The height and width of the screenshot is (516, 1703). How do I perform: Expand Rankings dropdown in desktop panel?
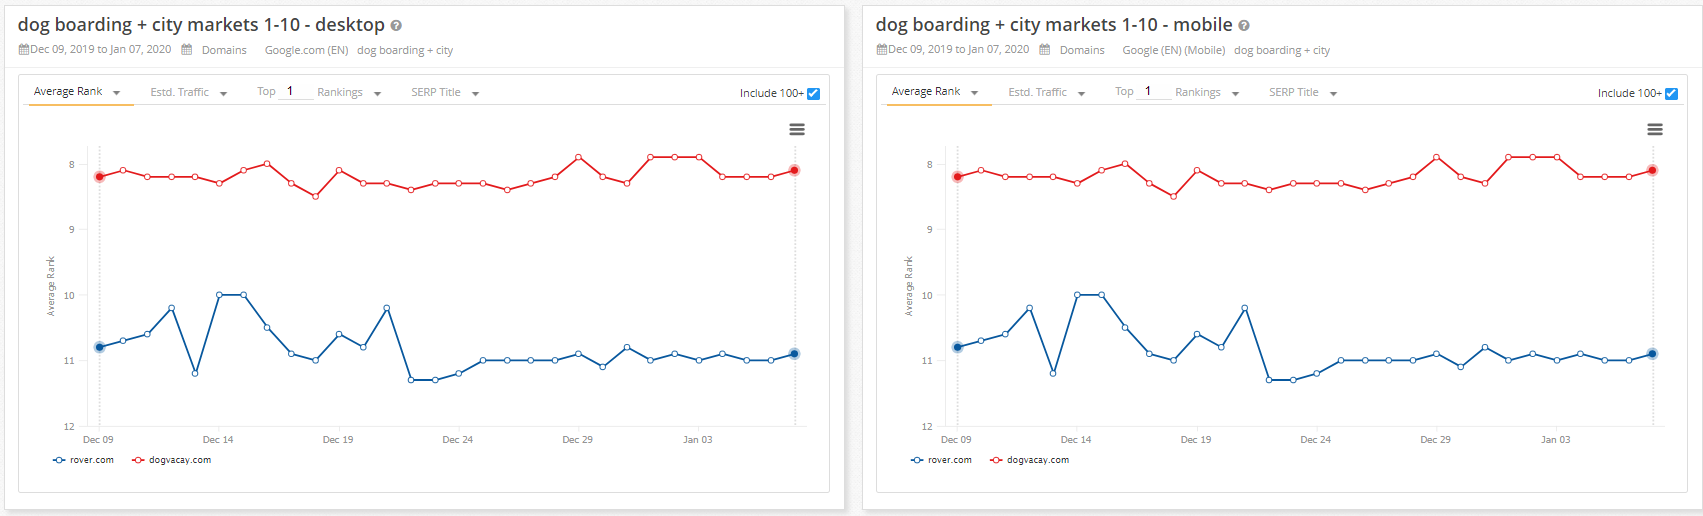pyautogui.click(x=377, y=94)
